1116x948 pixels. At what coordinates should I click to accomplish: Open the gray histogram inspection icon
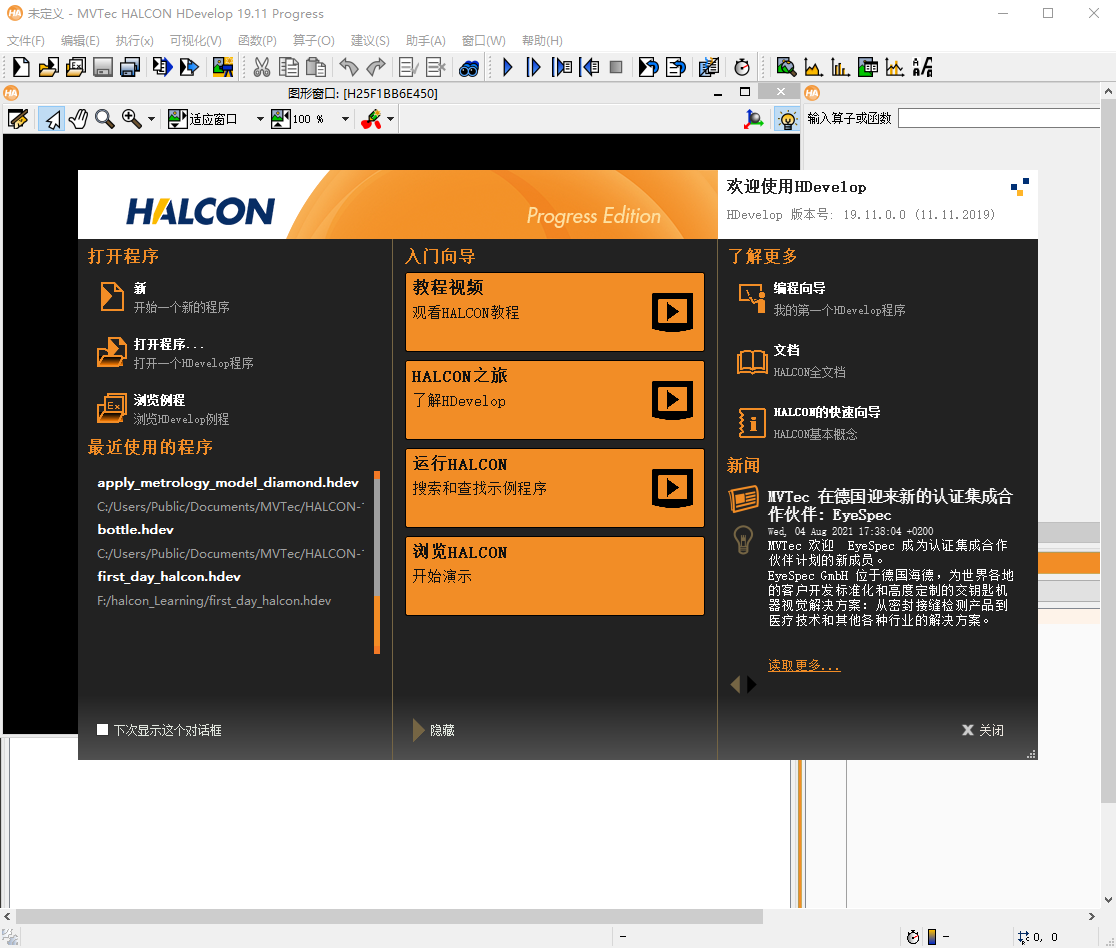[811, 67]
